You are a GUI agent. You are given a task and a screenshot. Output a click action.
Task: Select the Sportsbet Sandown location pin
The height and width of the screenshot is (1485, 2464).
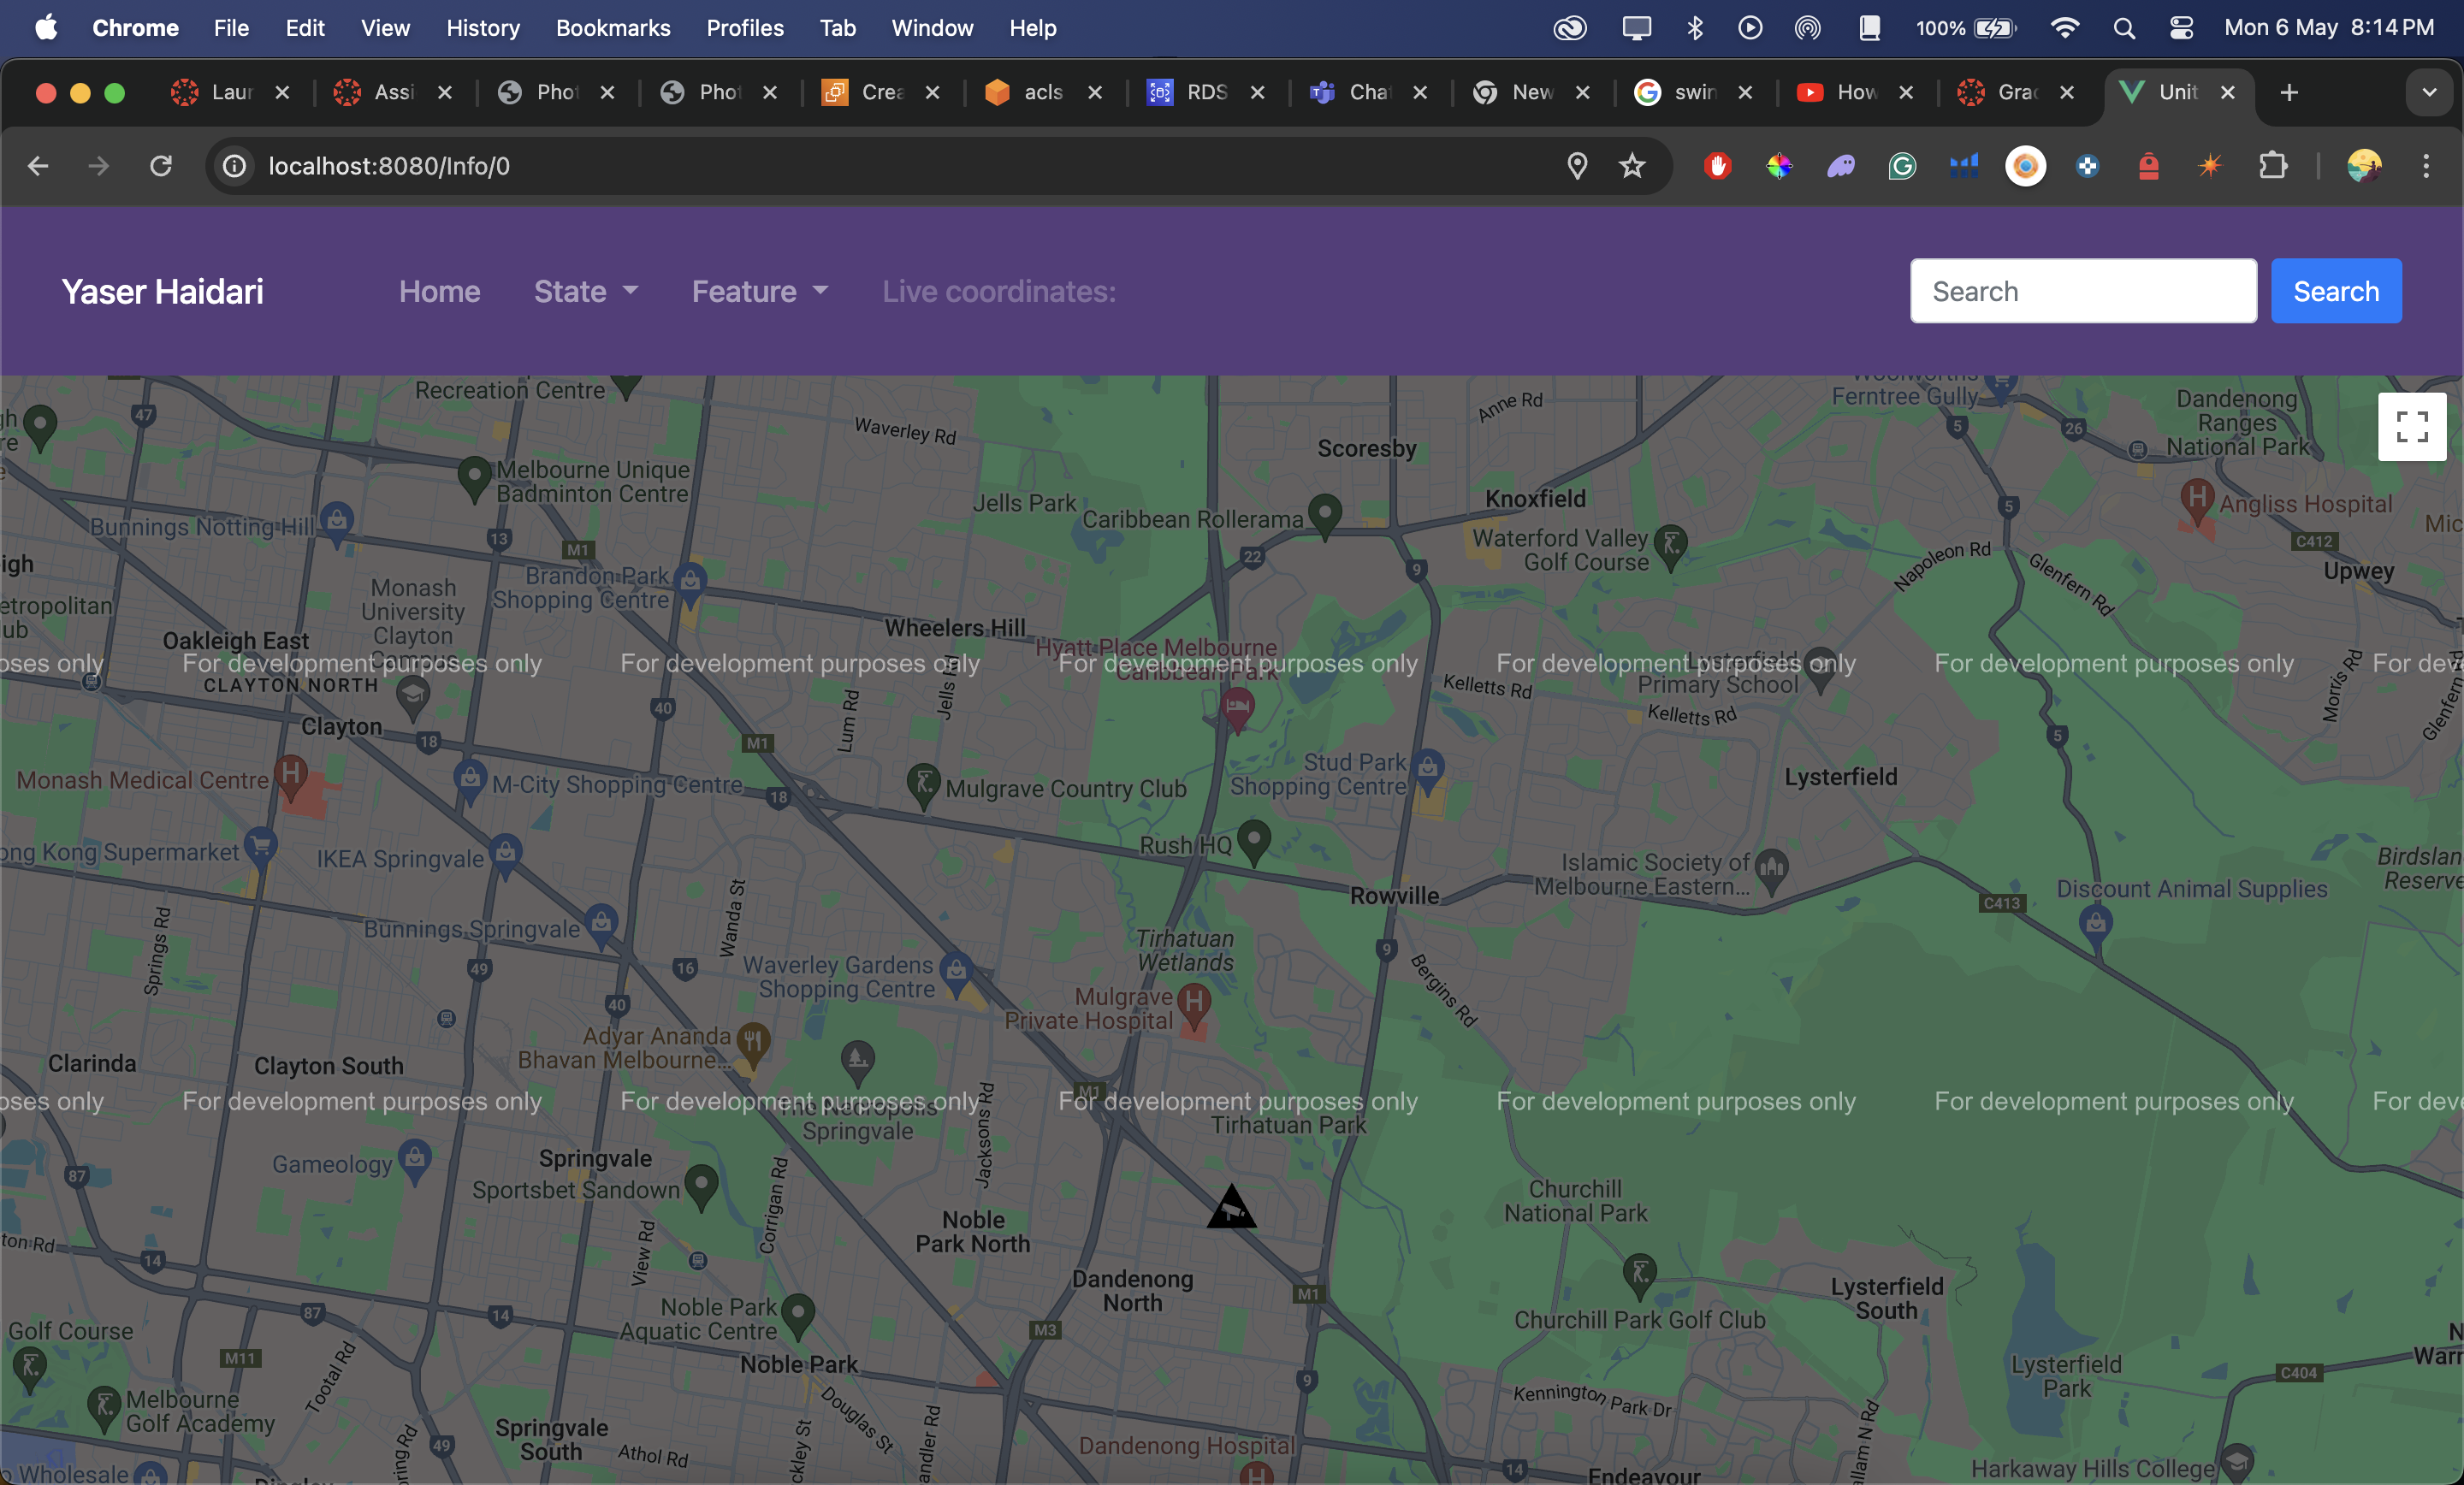[x=701, y=1188]
